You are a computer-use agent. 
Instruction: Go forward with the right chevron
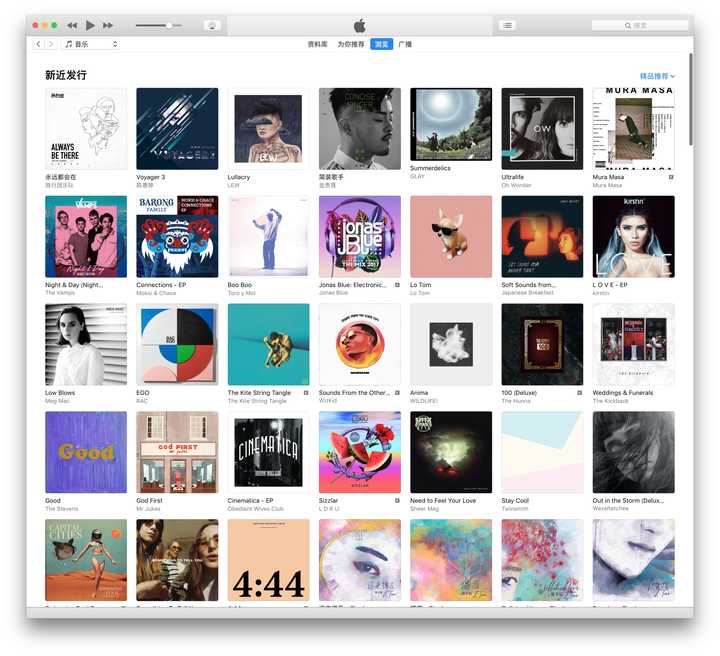(x=51, y=44)
